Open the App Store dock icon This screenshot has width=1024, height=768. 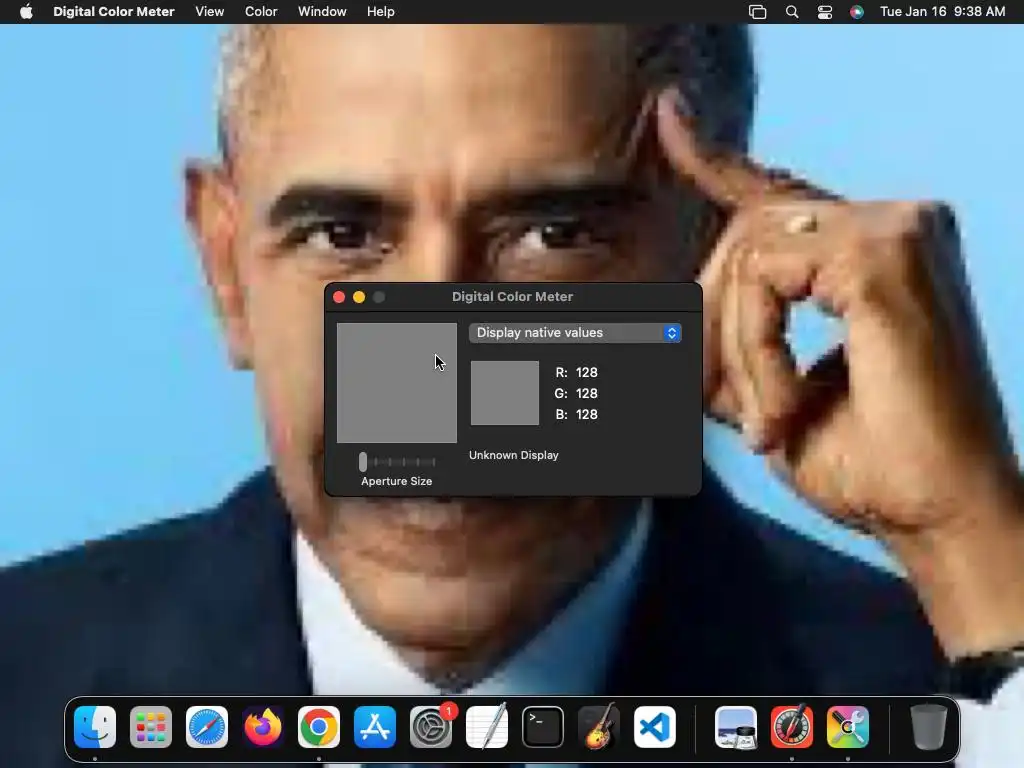[x=375, y=727]
